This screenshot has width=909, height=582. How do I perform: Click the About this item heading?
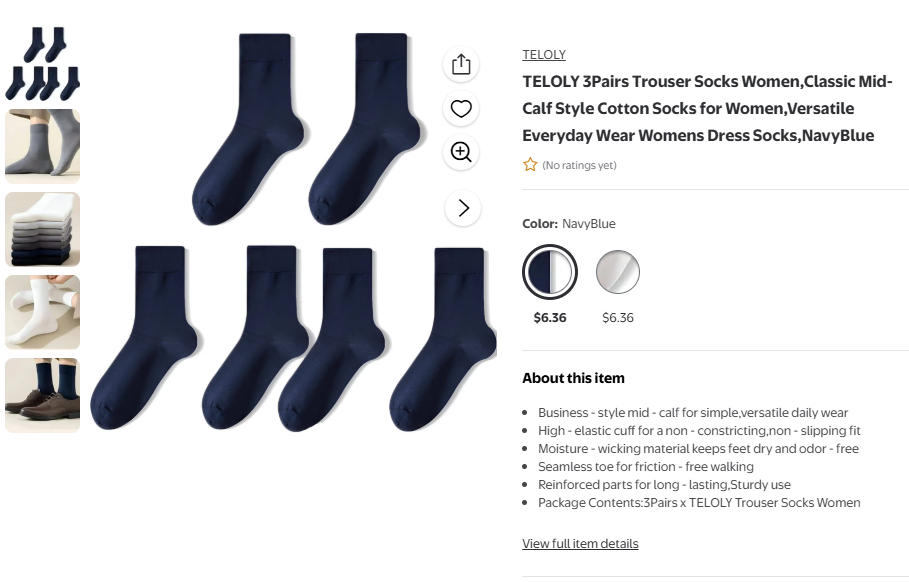point(573,378)
